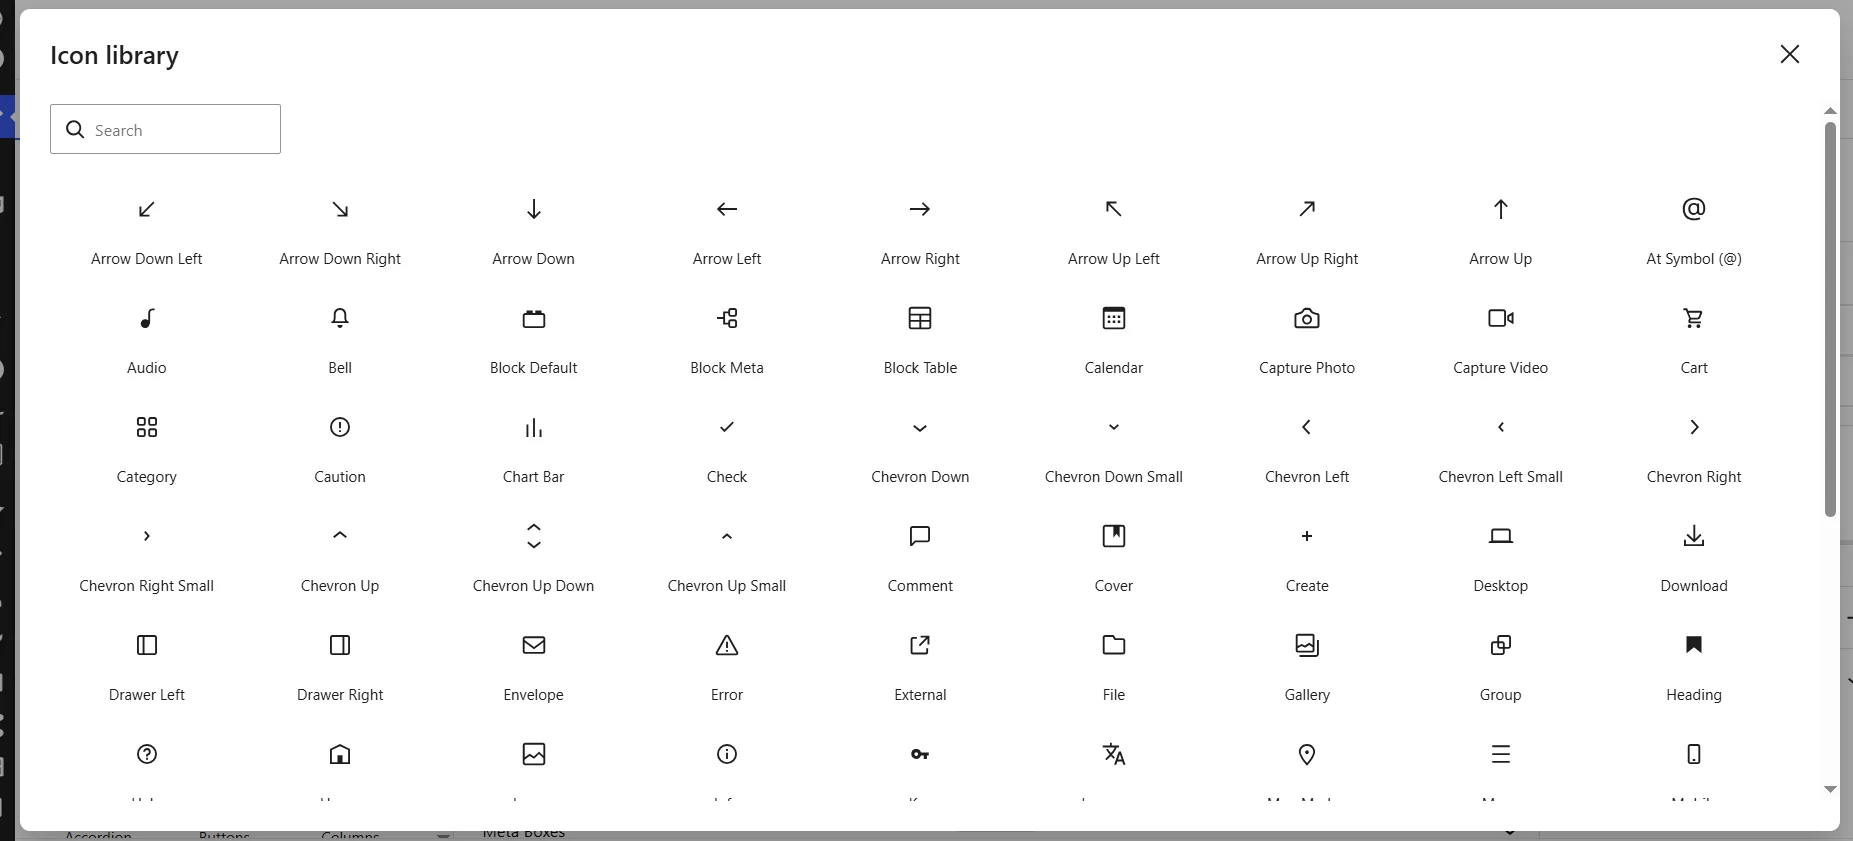
Task: Pick the Drawer Right icon
Action: [x=340, y=645]
